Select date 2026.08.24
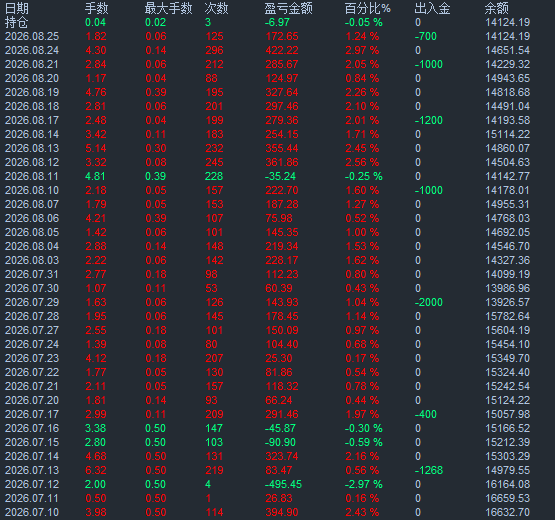This screenshot has width=555, height=520. (32, 50)
